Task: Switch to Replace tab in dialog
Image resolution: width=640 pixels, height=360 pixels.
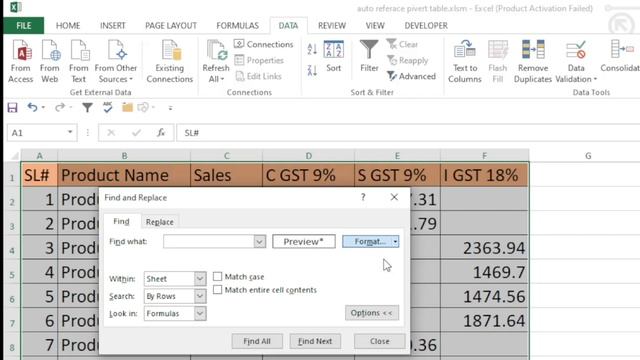Action: coord(160,222)
